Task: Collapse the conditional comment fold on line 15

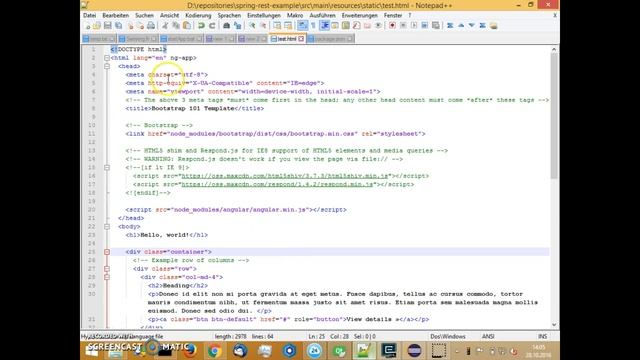Action: [107, 167]
